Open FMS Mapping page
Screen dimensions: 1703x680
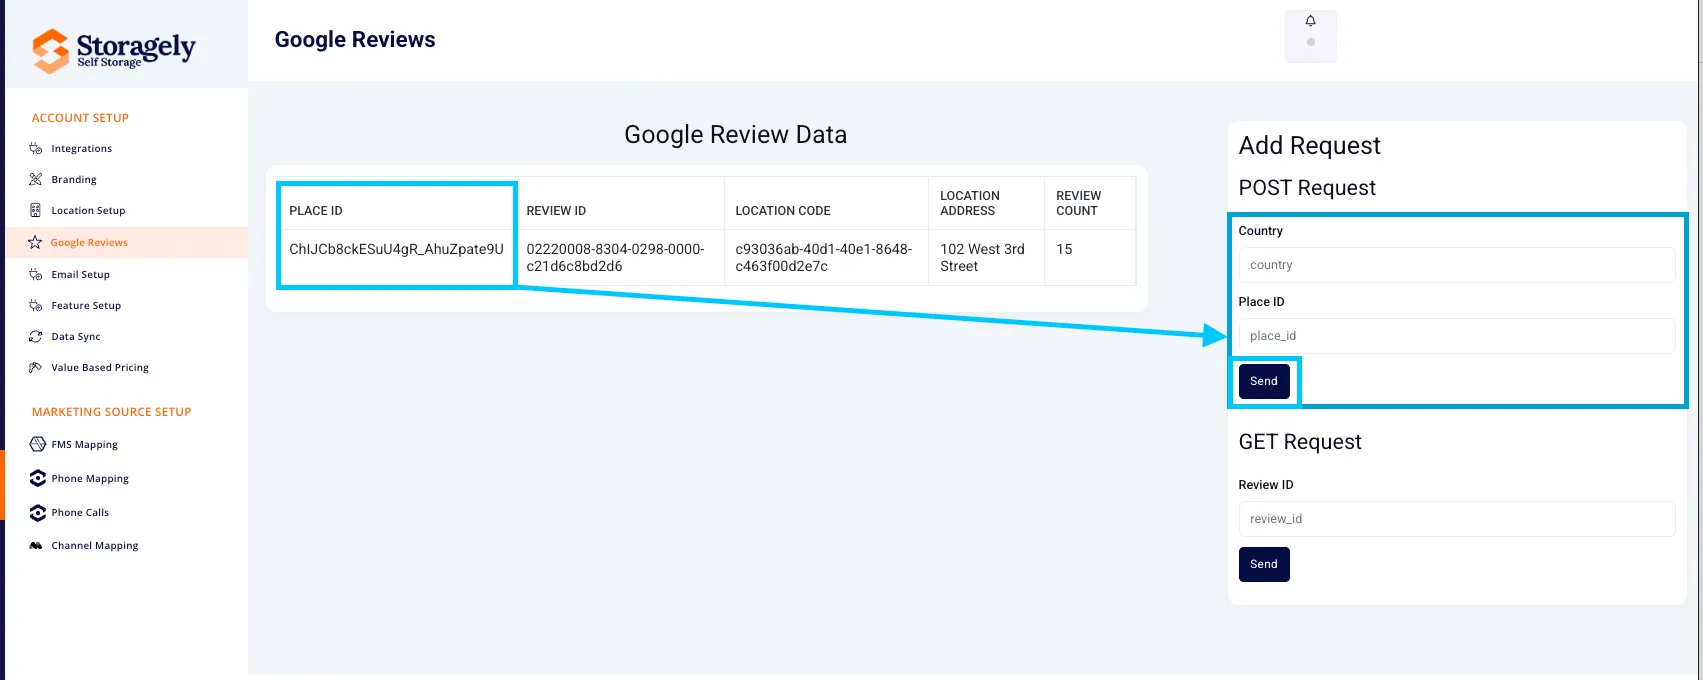(x=85, y=444)
